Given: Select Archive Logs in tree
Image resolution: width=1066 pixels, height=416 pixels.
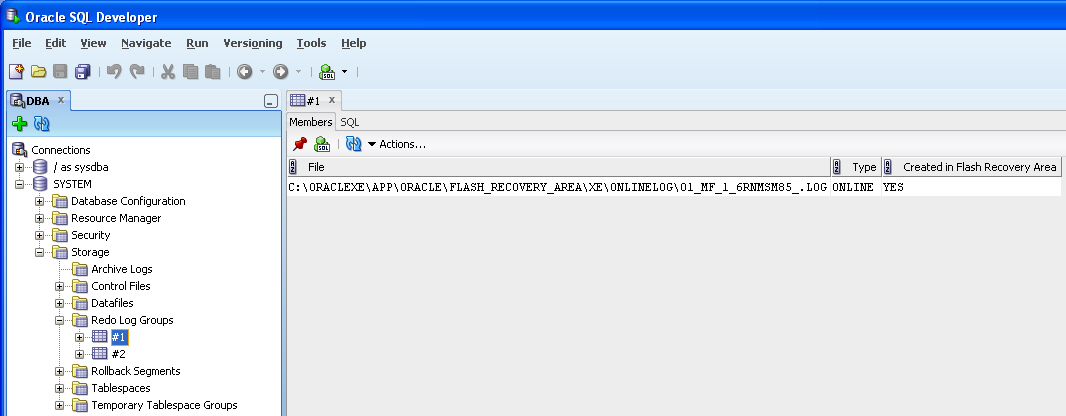Looking at the screenshot, I should click(122, 269).
